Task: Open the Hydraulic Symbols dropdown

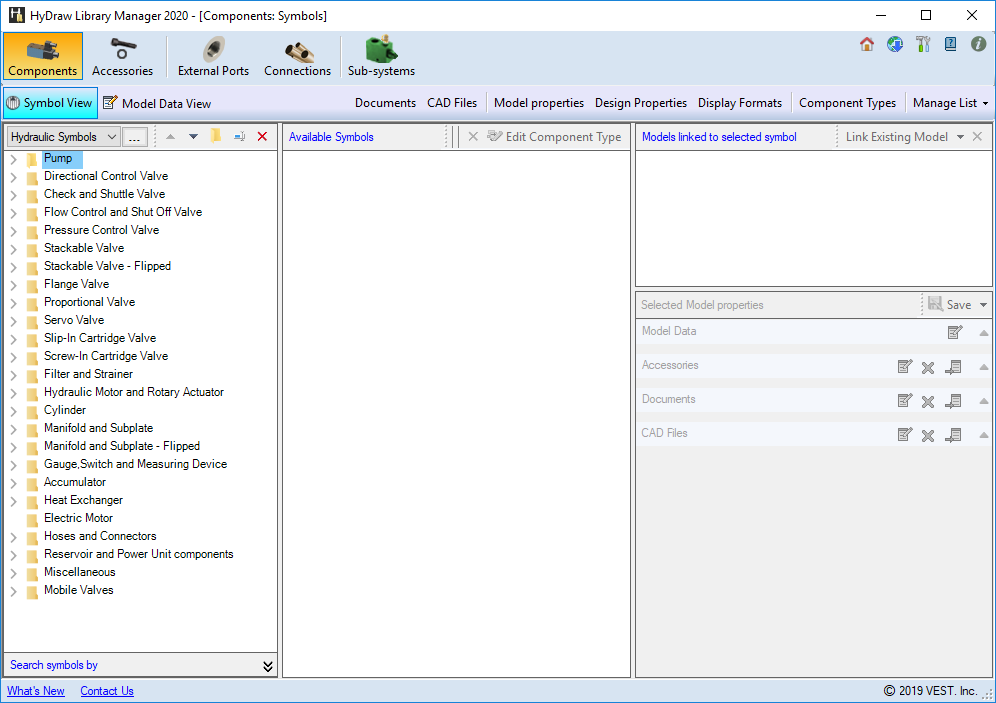Action: pyautogui.click(x=63, y=137)
